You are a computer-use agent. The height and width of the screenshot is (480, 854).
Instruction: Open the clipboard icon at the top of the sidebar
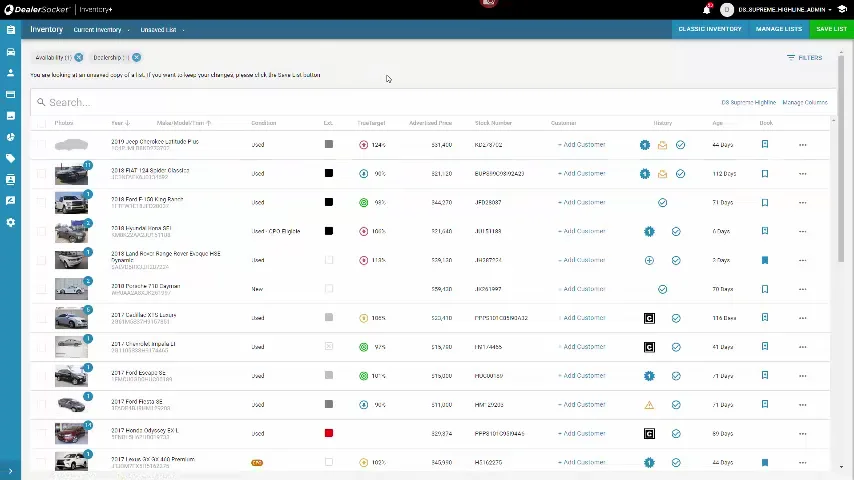[10, 30]
